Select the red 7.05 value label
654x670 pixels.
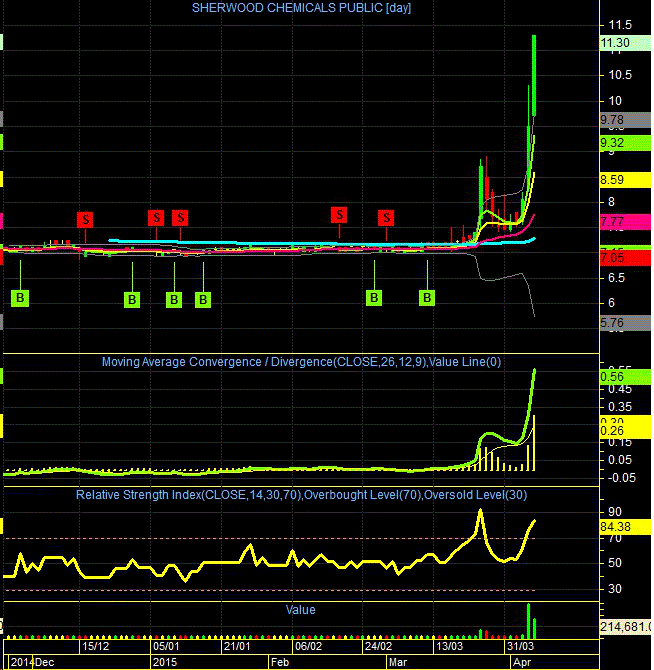625,258
